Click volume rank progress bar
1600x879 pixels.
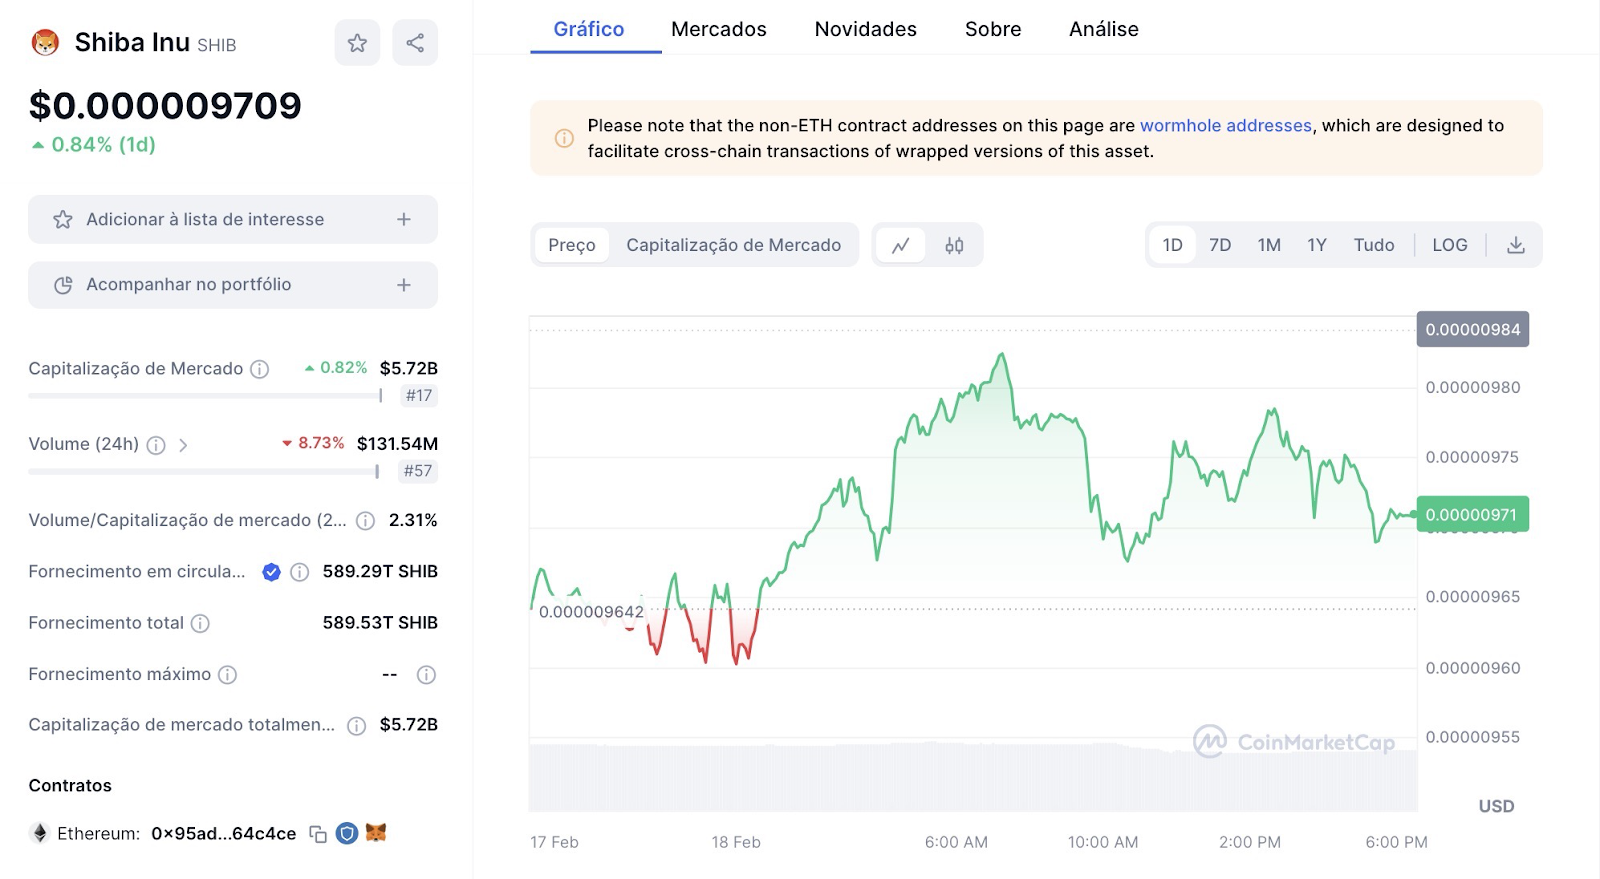click(x=204, y=471)
